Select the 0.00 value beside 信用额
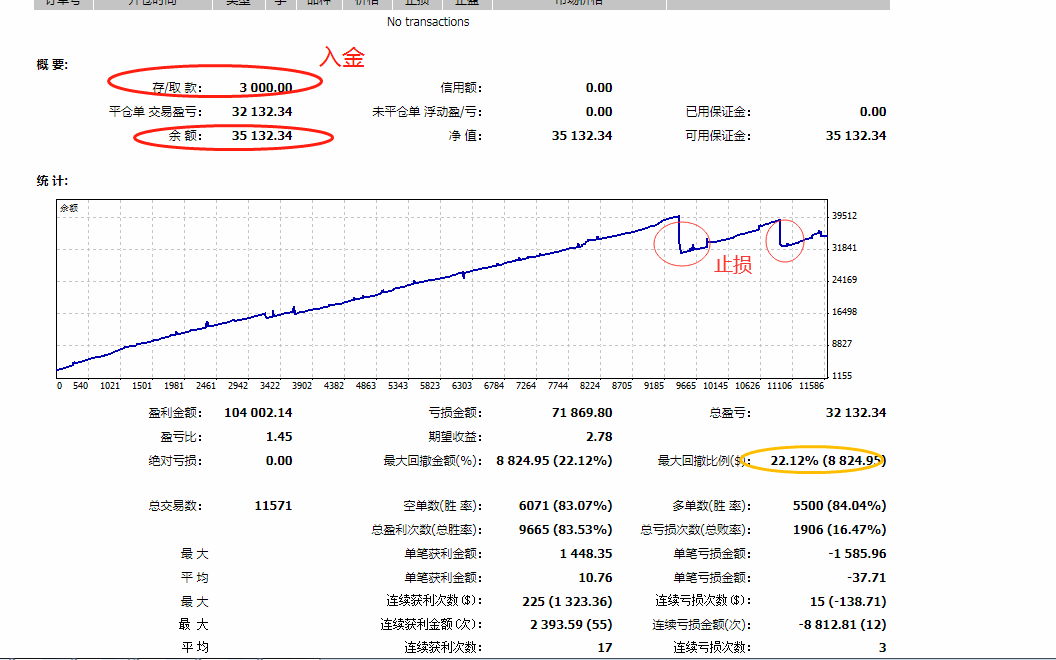This screenshot has width=1056, height=660. pos(599,88)
